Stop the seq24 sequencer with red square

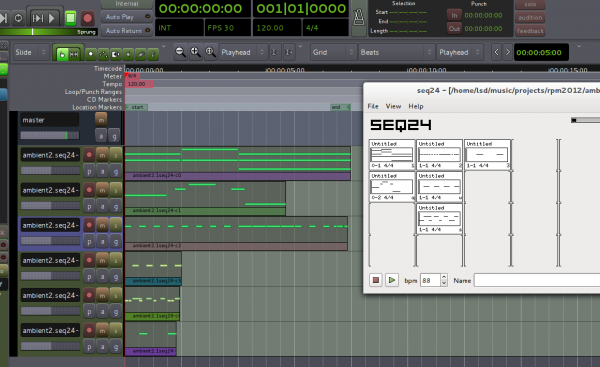coord(376,281)
